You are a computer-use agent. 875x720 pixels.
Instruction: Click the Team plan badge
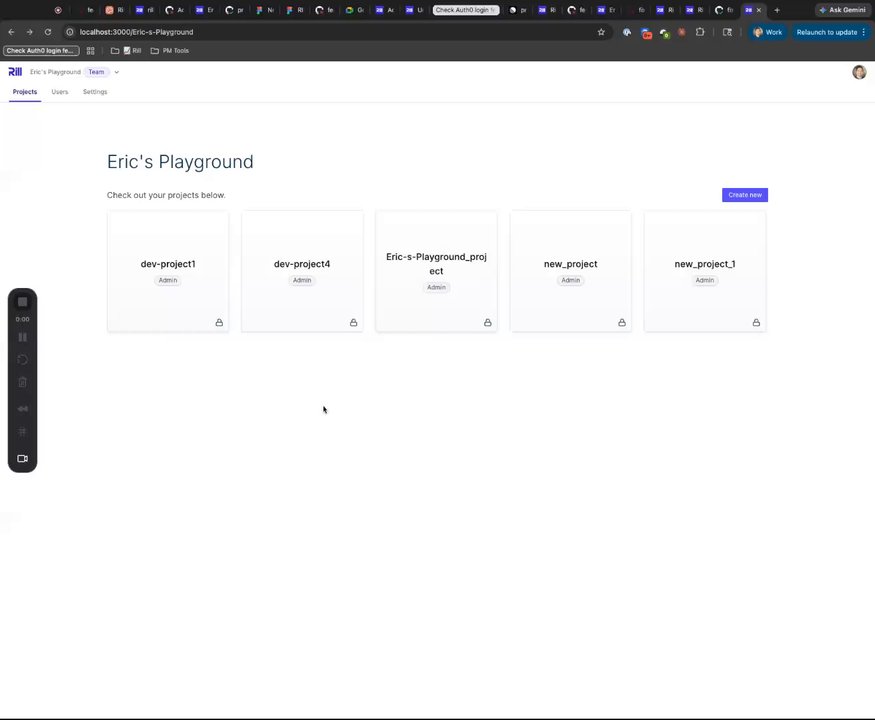pos(97,72)
